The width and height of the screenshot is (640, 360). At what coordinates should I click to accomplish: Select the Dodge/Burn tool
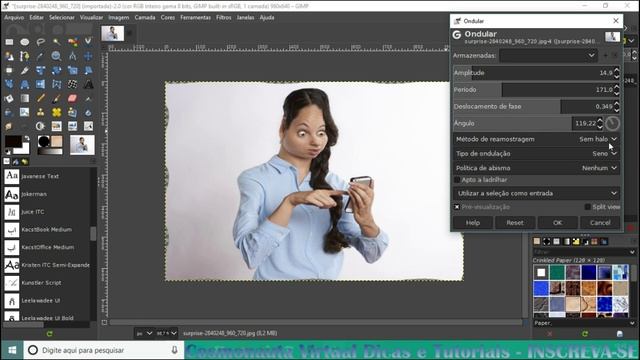40,126
